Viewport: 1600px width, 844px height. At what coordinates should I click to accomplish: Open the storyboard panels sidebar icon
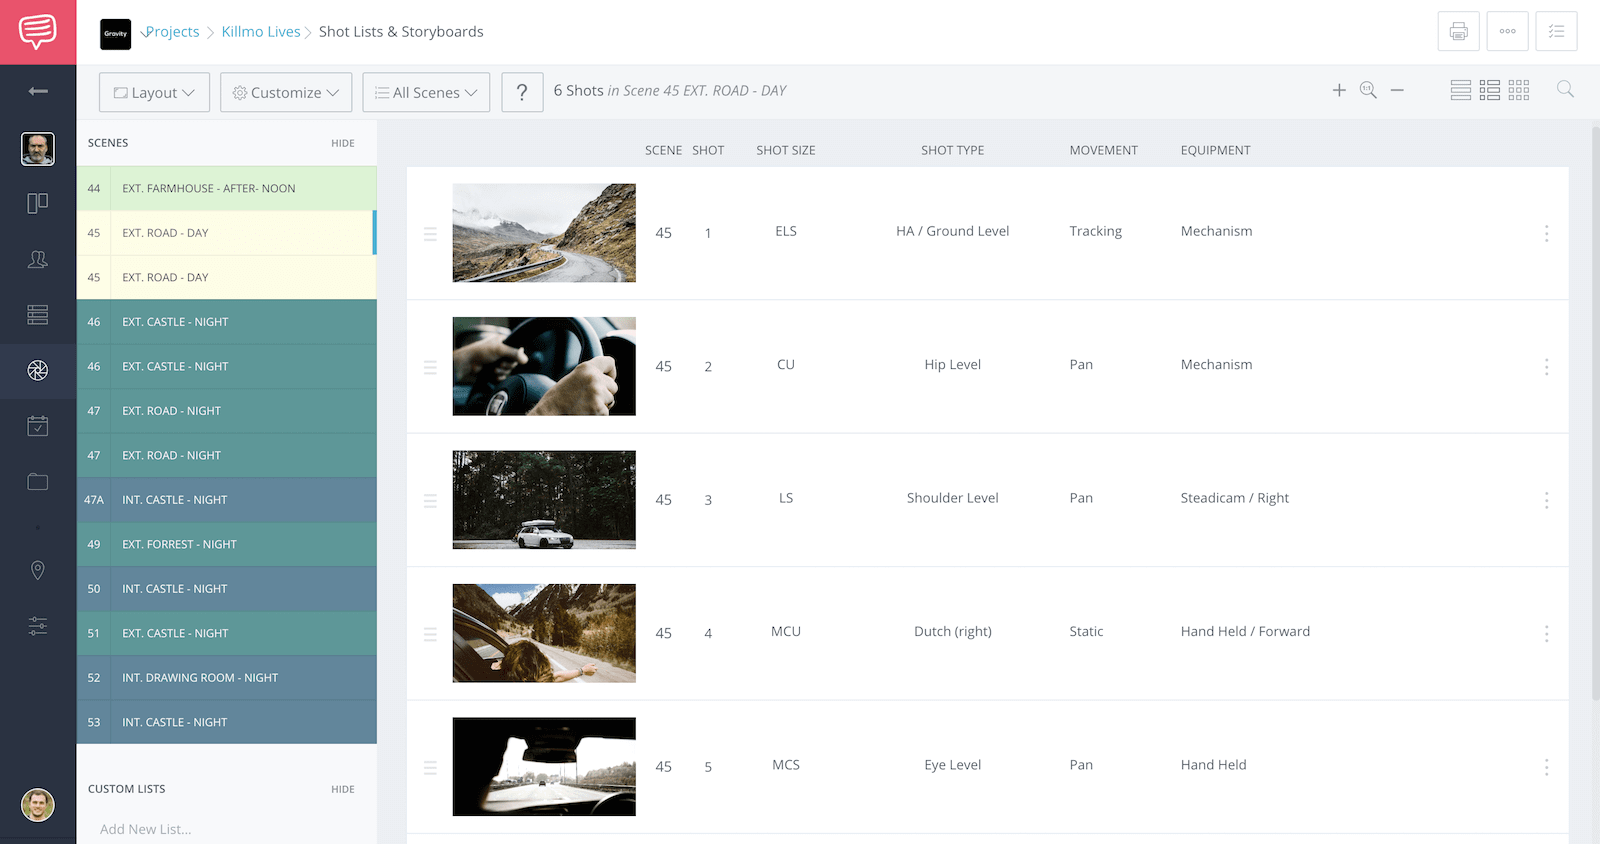(38, 203)
